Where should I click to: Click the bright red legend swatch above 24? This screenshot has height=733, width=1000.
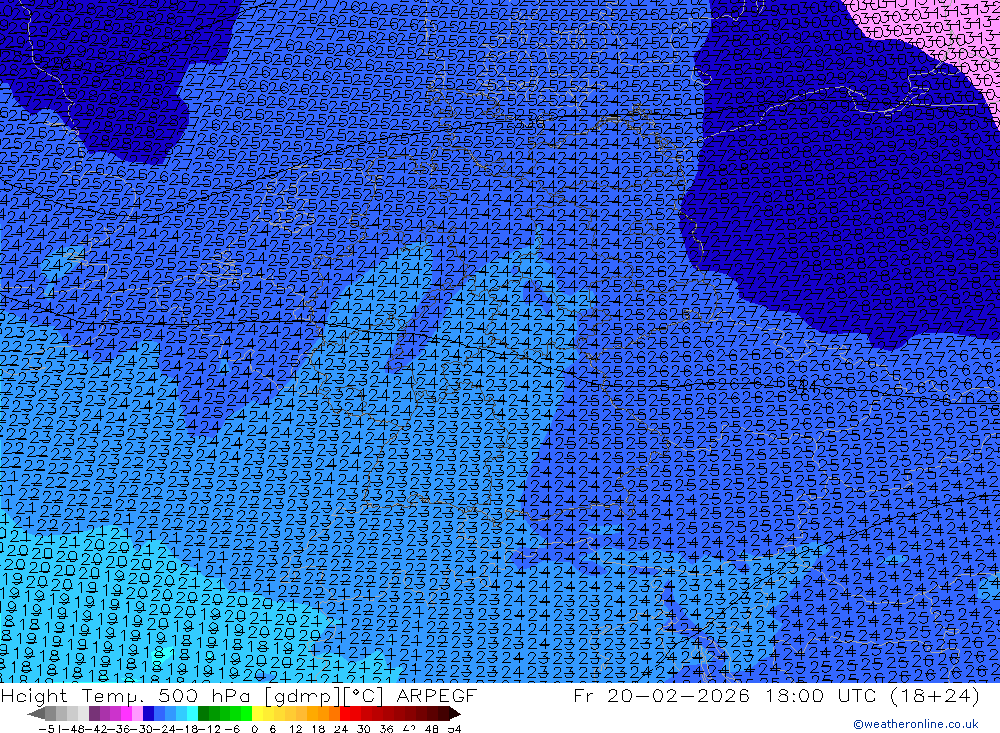[x=345, y=713]
